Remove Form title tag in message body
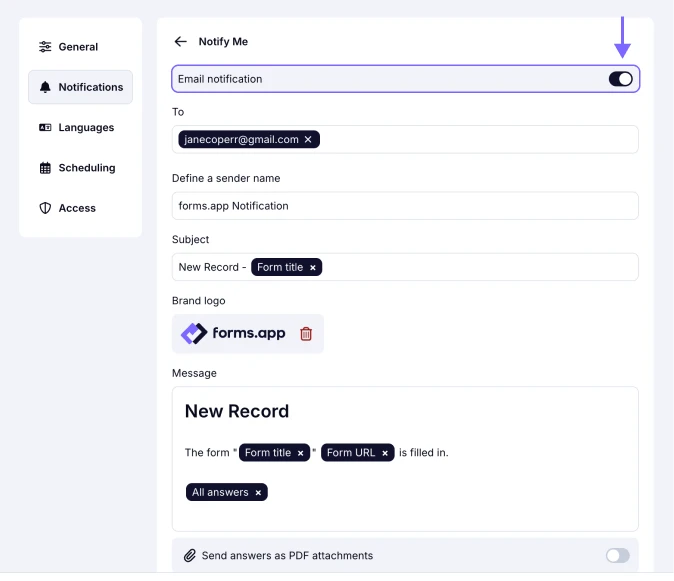This screenshot has width=674, height=581. pos(300,453)
